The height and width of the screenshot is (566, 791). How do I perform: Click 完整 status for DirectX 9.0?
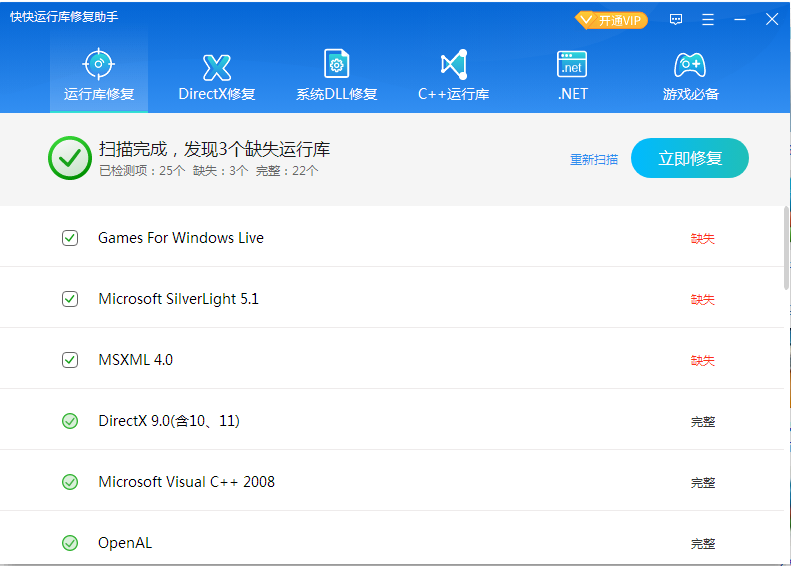pyautogui.click(x=703, y=422)
